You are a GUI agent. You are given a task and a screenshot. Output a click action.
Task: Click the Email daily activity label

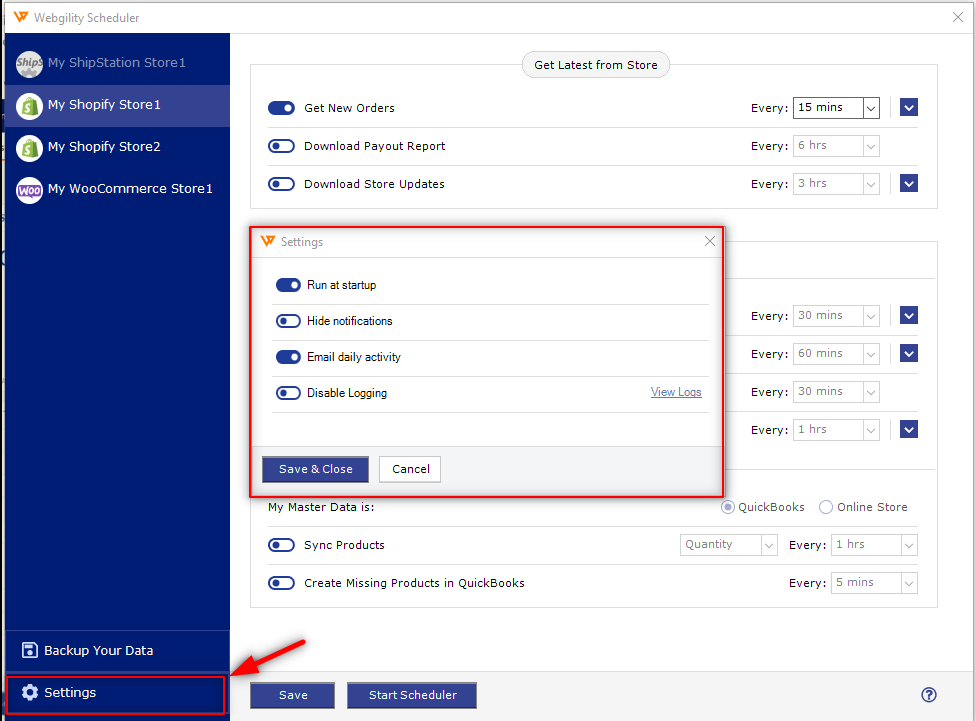[354, 357]
